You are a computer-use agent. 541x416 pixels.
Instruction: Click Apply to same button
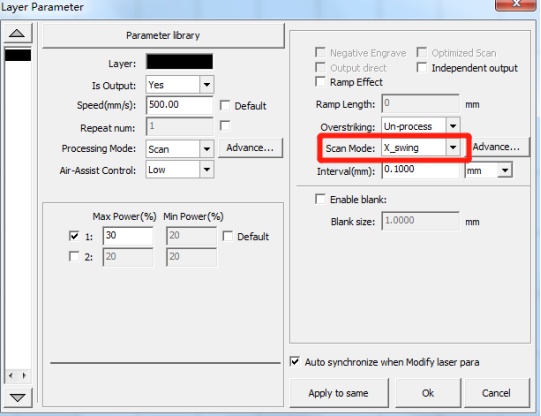339,393
